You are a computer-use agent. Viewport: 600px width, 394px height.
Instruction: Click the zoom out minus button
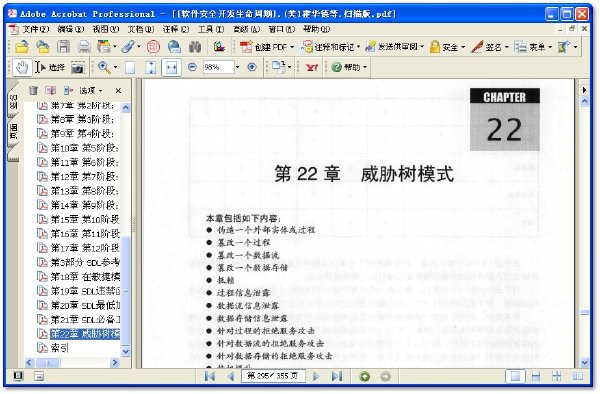(x=192, y=67)
